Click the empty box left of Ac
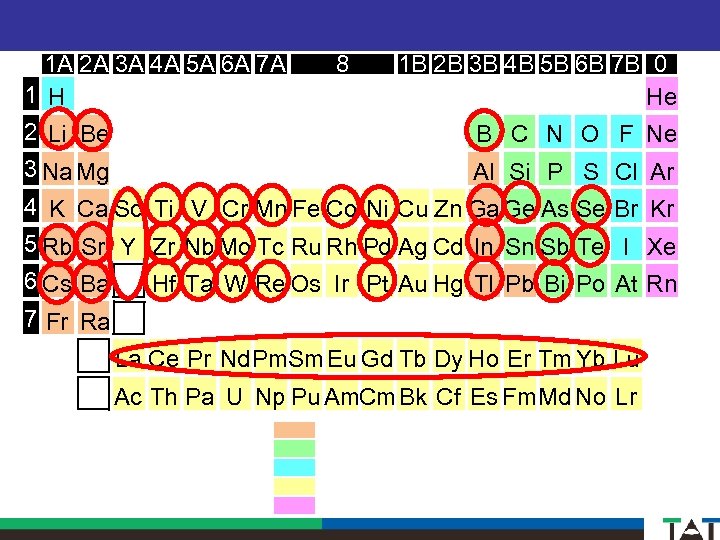Screen dimensions: 720x540 pyautogui.click(x=93, y=393)
